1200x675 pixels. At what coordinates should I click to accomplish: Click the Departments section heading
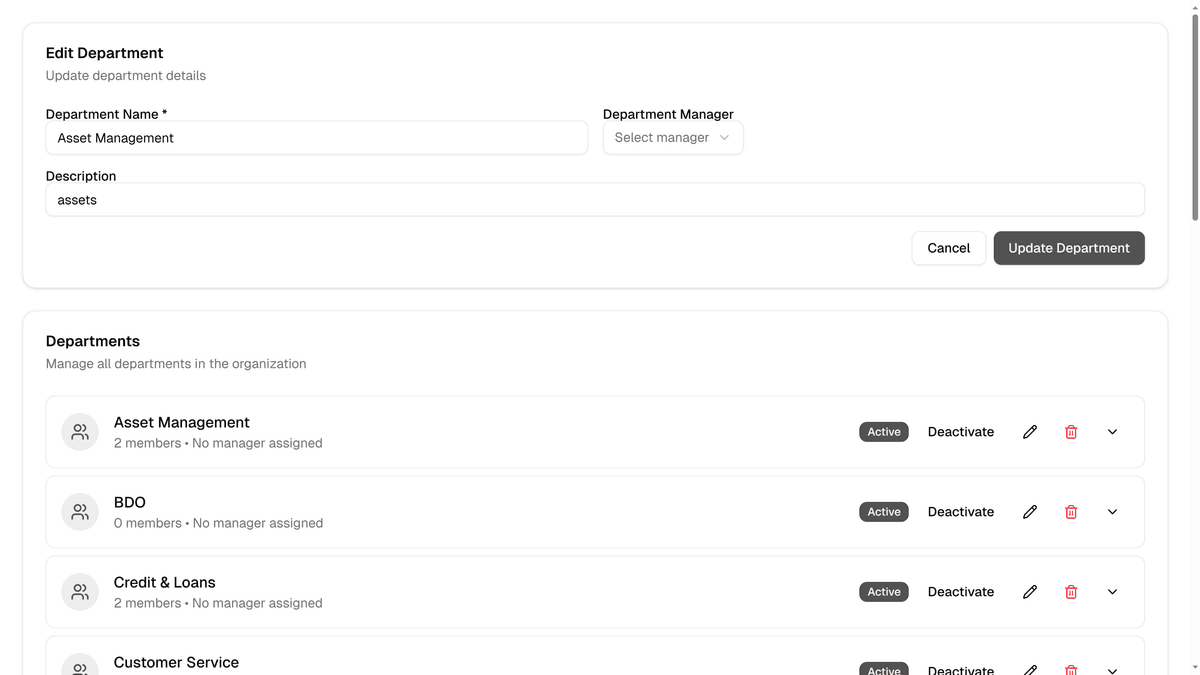tap(93, 341)
